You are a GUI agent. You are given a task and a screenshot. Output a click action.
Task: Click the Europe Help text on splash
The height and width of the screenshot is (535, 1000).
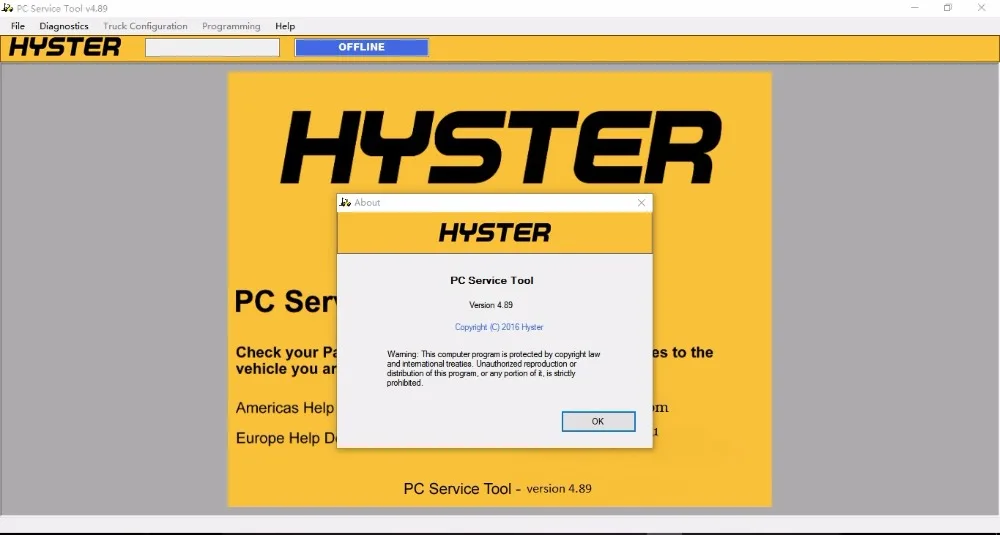(x=284, y=438)
